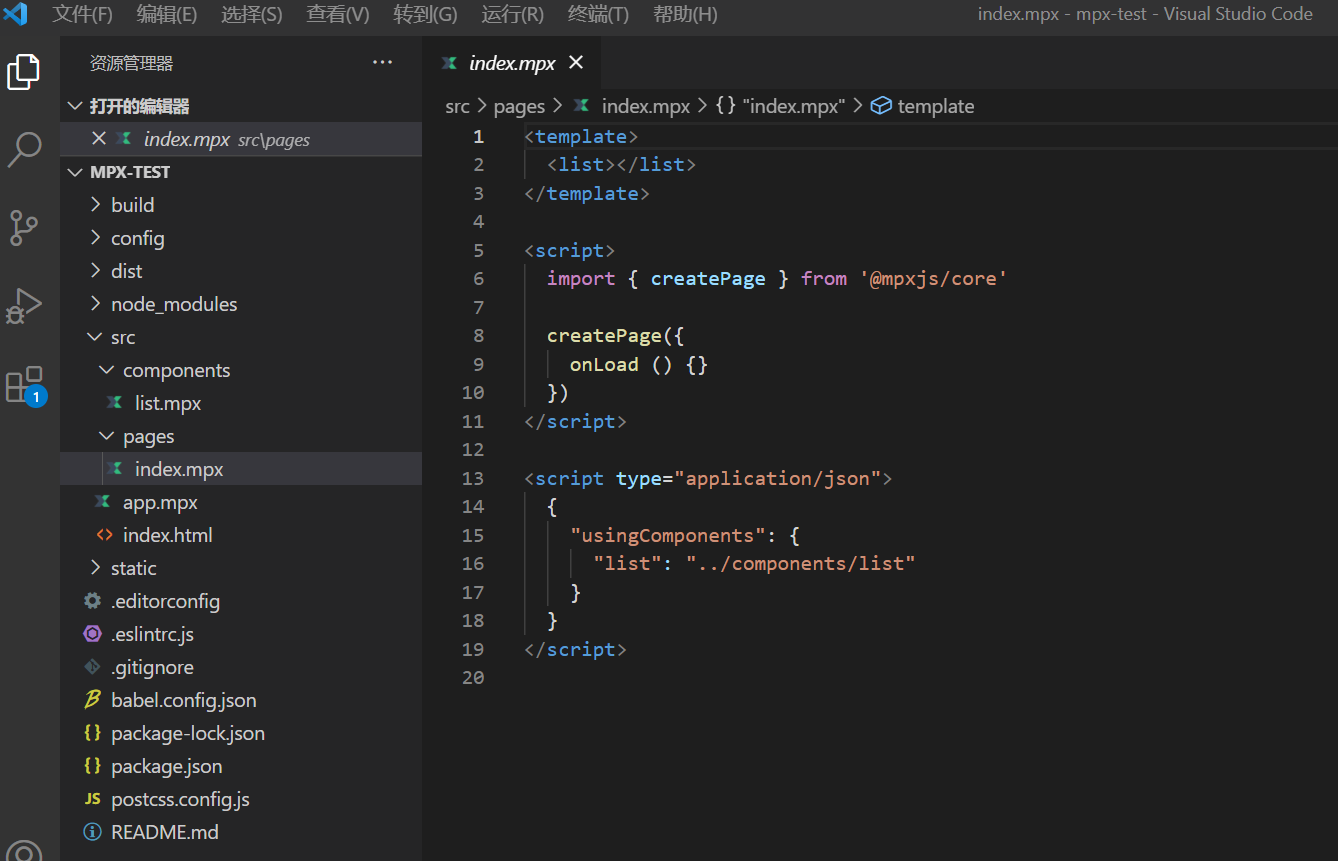This screenshot has width=1338, height=861.
Task: Open the 编辑(E) menu
Action: (x=167, y=14)
